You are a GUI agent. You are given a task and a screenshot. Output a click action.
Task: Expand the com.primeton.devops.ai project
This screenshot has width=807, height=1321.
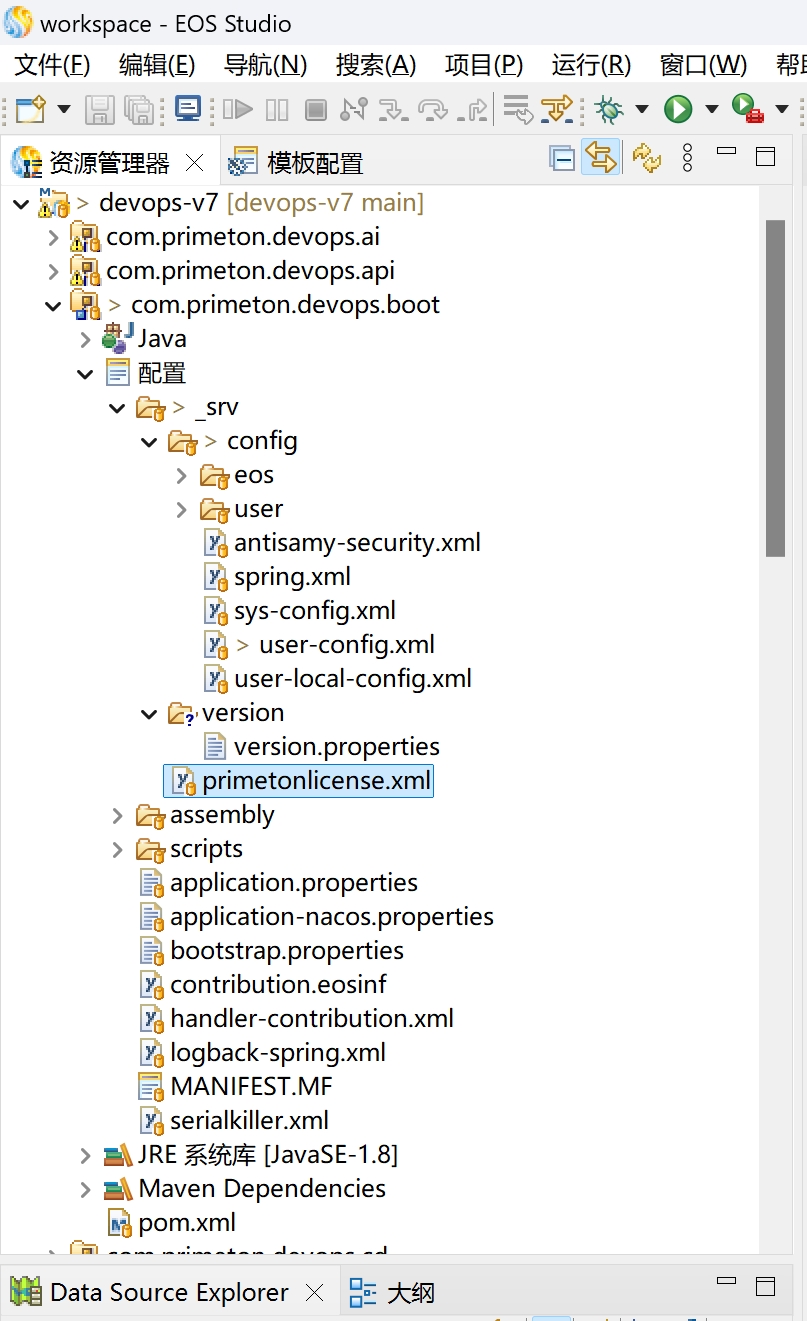pyautogui.click(x=54, y=238)
